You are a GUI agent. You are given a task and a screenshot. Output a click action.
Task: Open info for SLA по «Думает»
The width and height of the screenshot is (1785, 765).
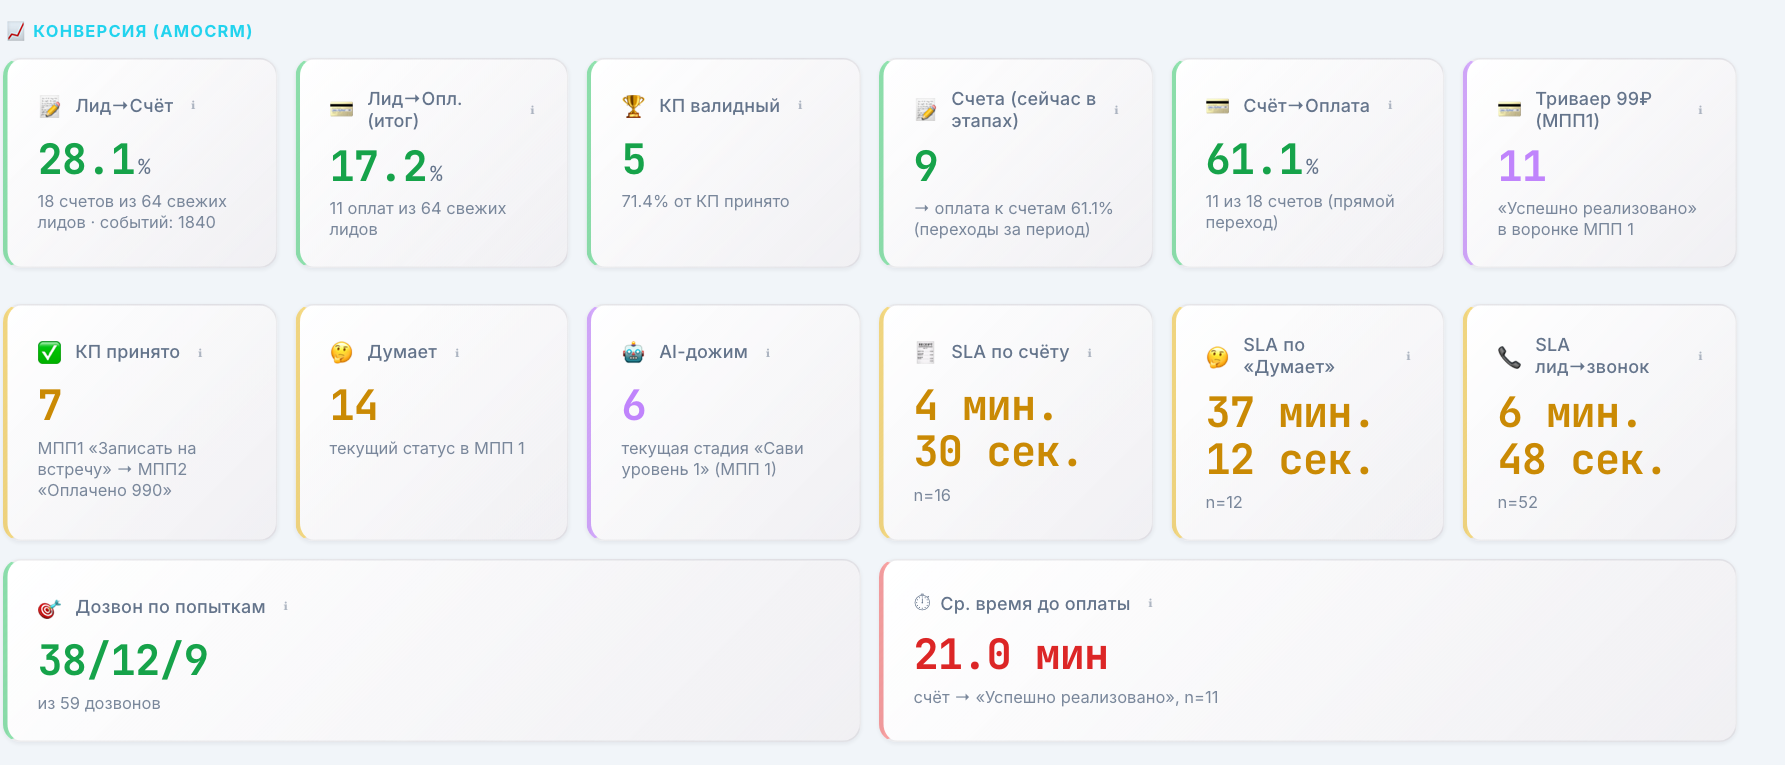(x=1408, y=356)
